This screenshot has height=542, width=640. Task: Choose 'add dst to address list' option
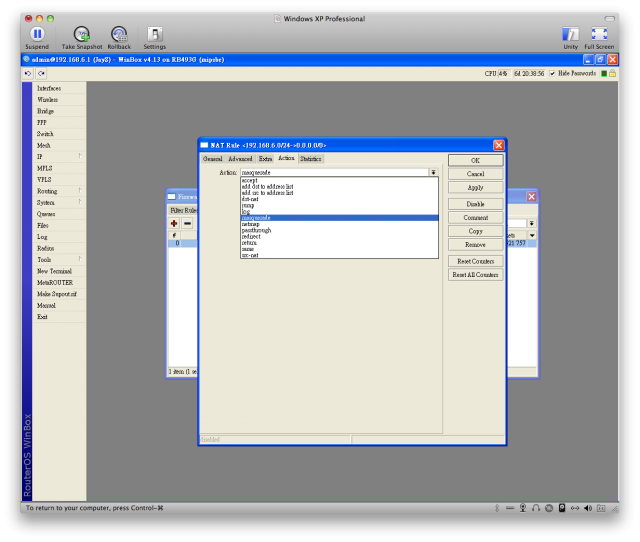340,187
